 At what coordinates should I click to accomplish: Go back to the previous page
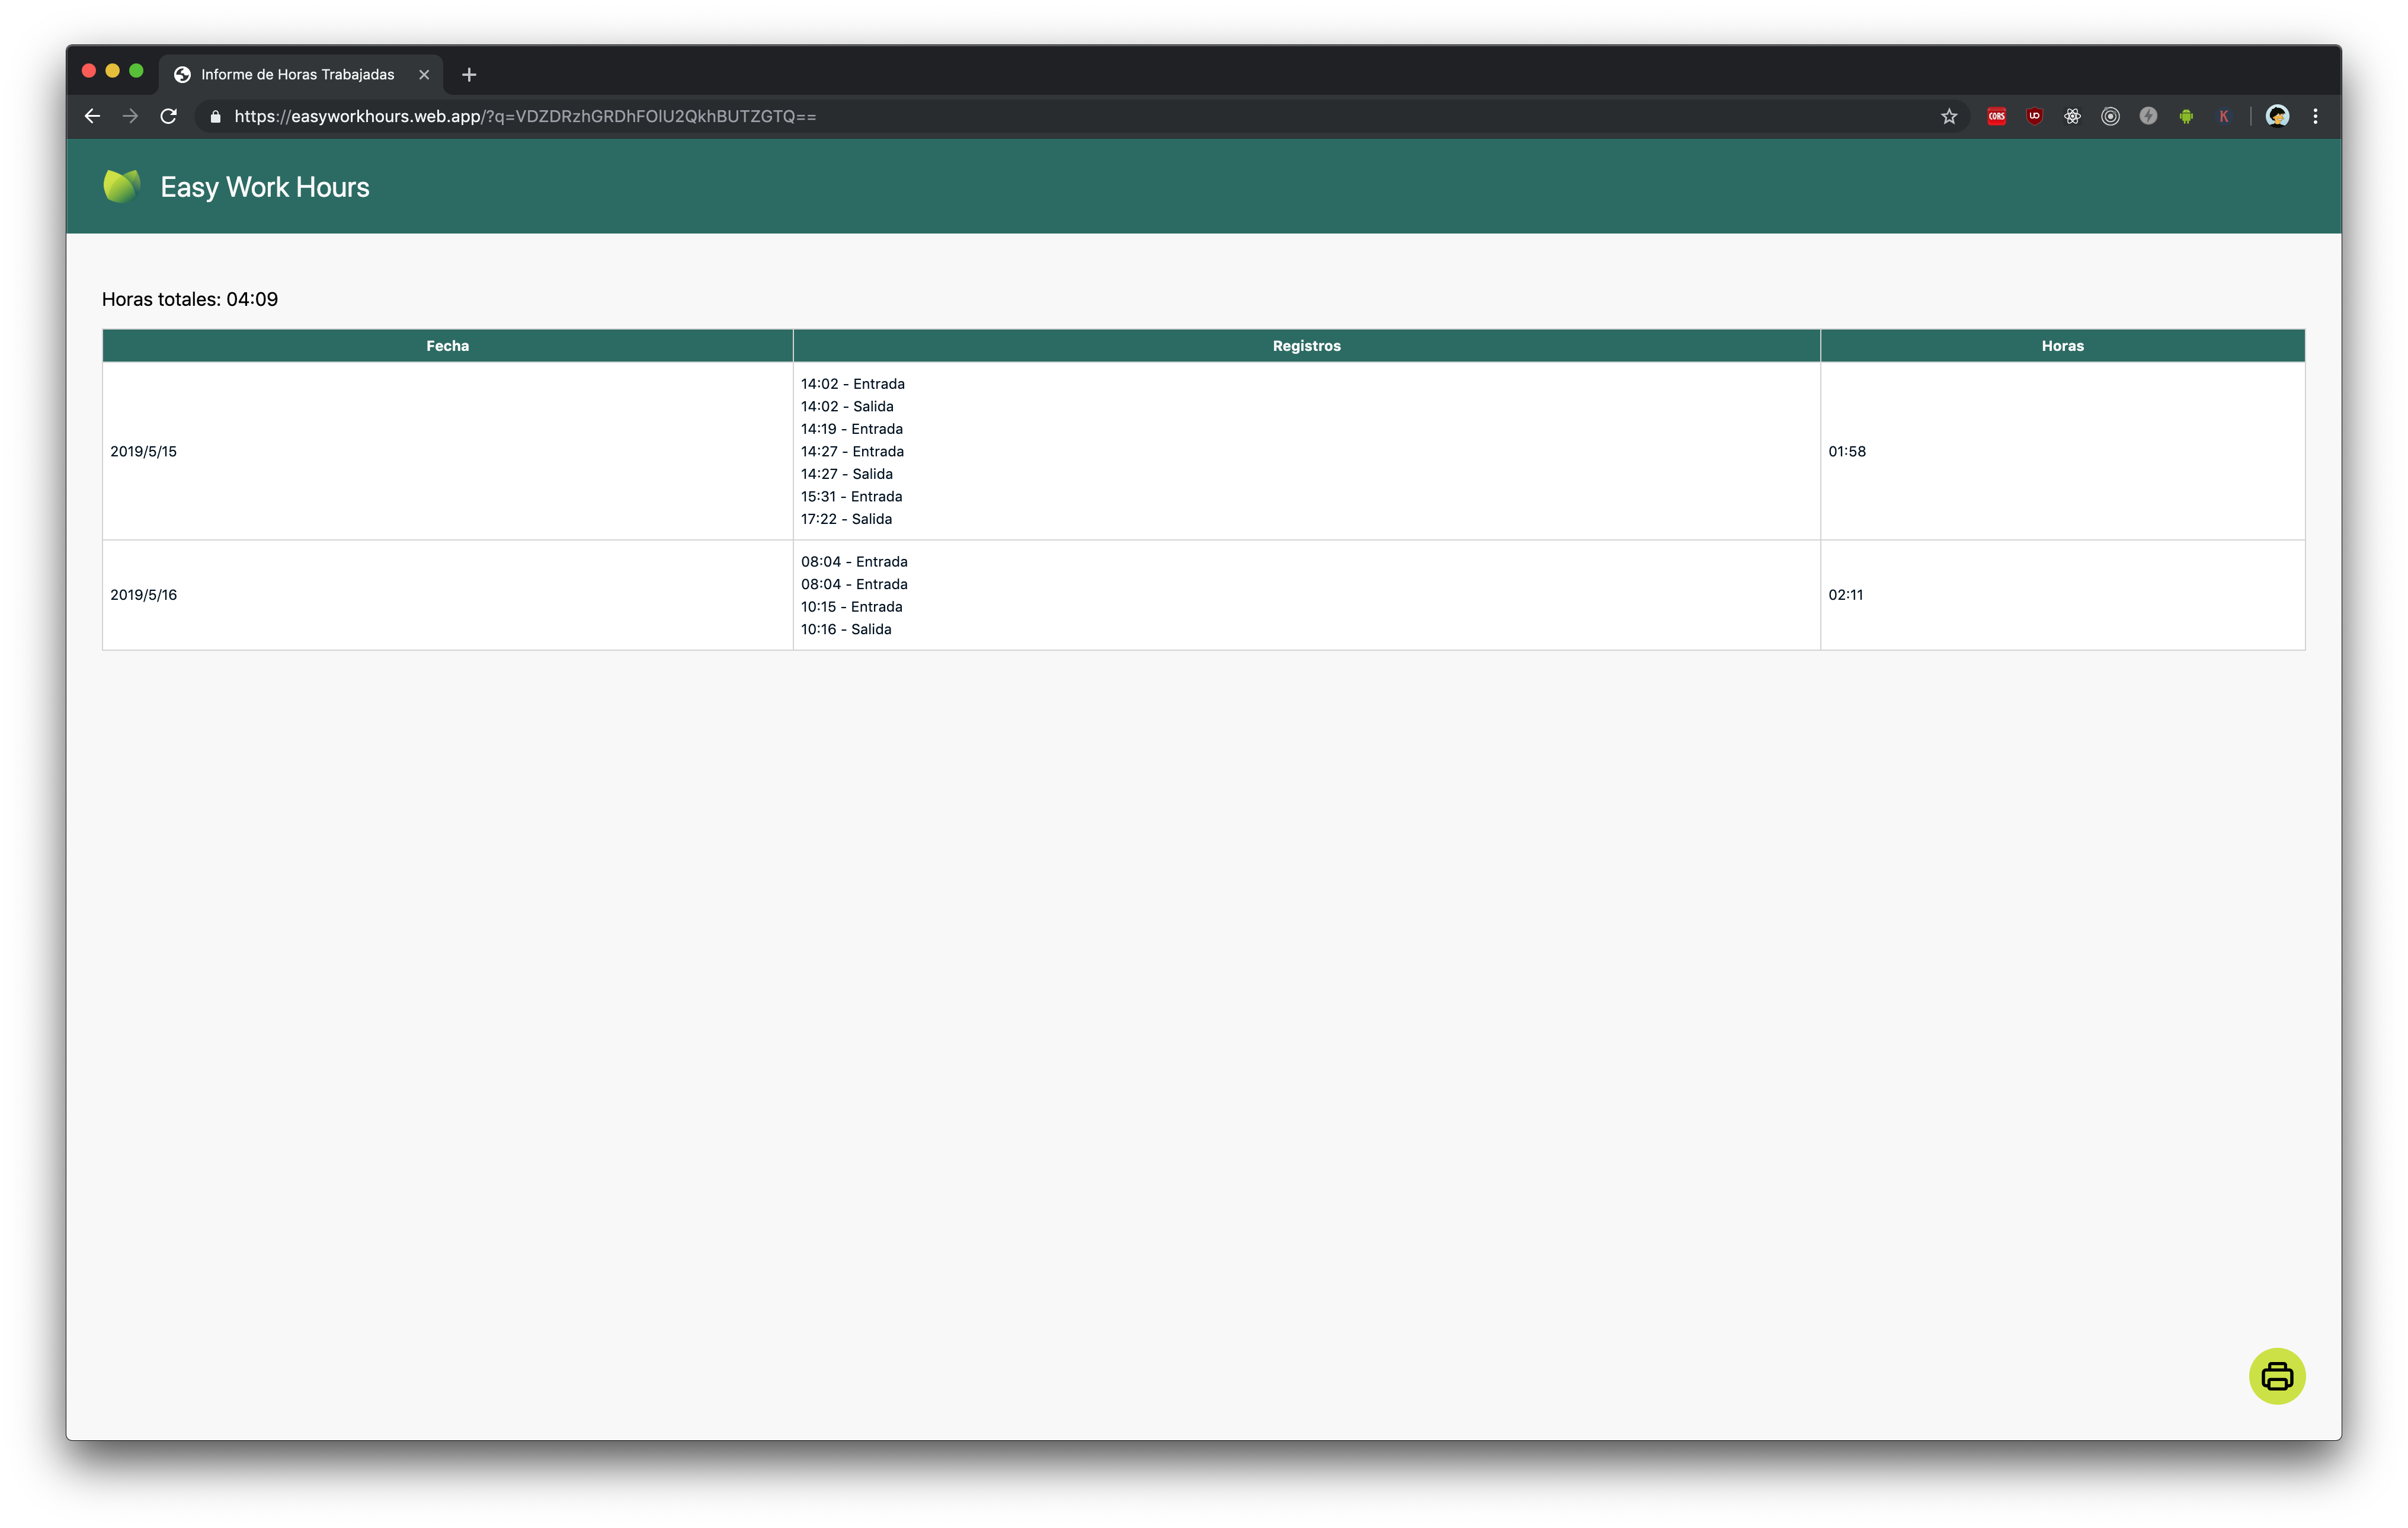coord(92,116)
